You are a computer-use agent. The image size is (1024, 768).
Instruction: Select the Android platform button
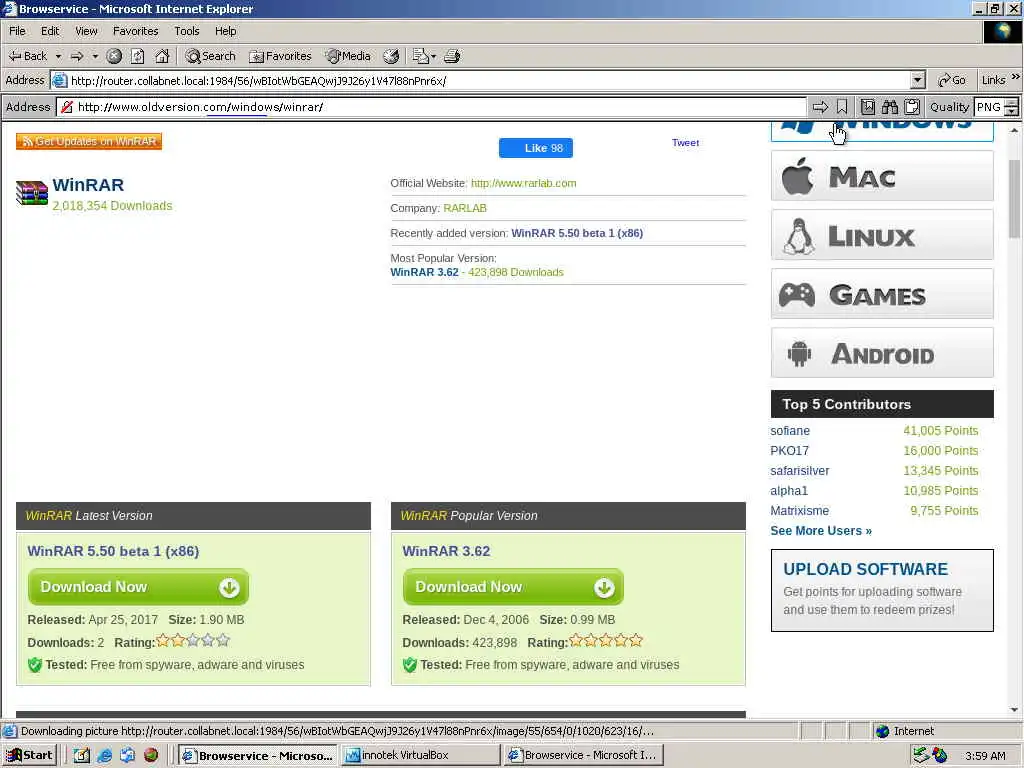pos(882,353)
